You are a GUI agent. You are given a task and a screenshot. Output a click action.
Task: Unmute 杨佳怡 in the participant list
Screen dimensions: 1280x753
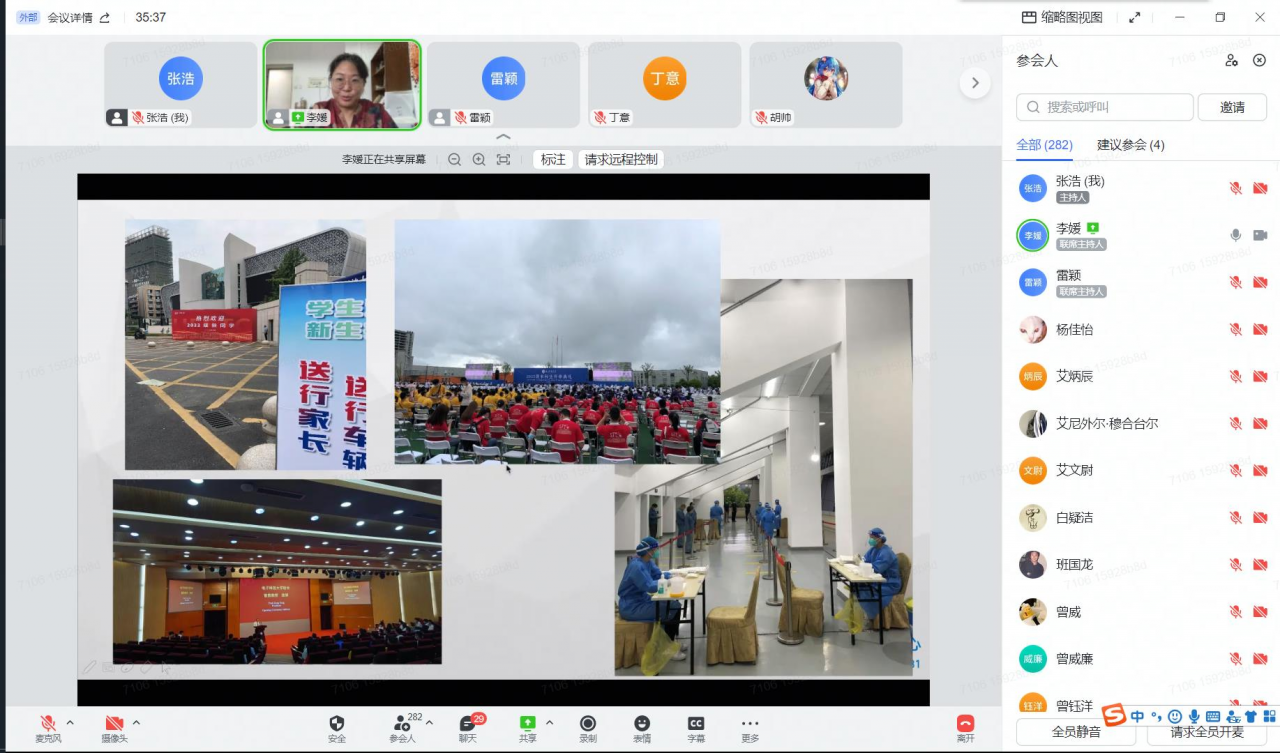click(x=1234, y=329)
